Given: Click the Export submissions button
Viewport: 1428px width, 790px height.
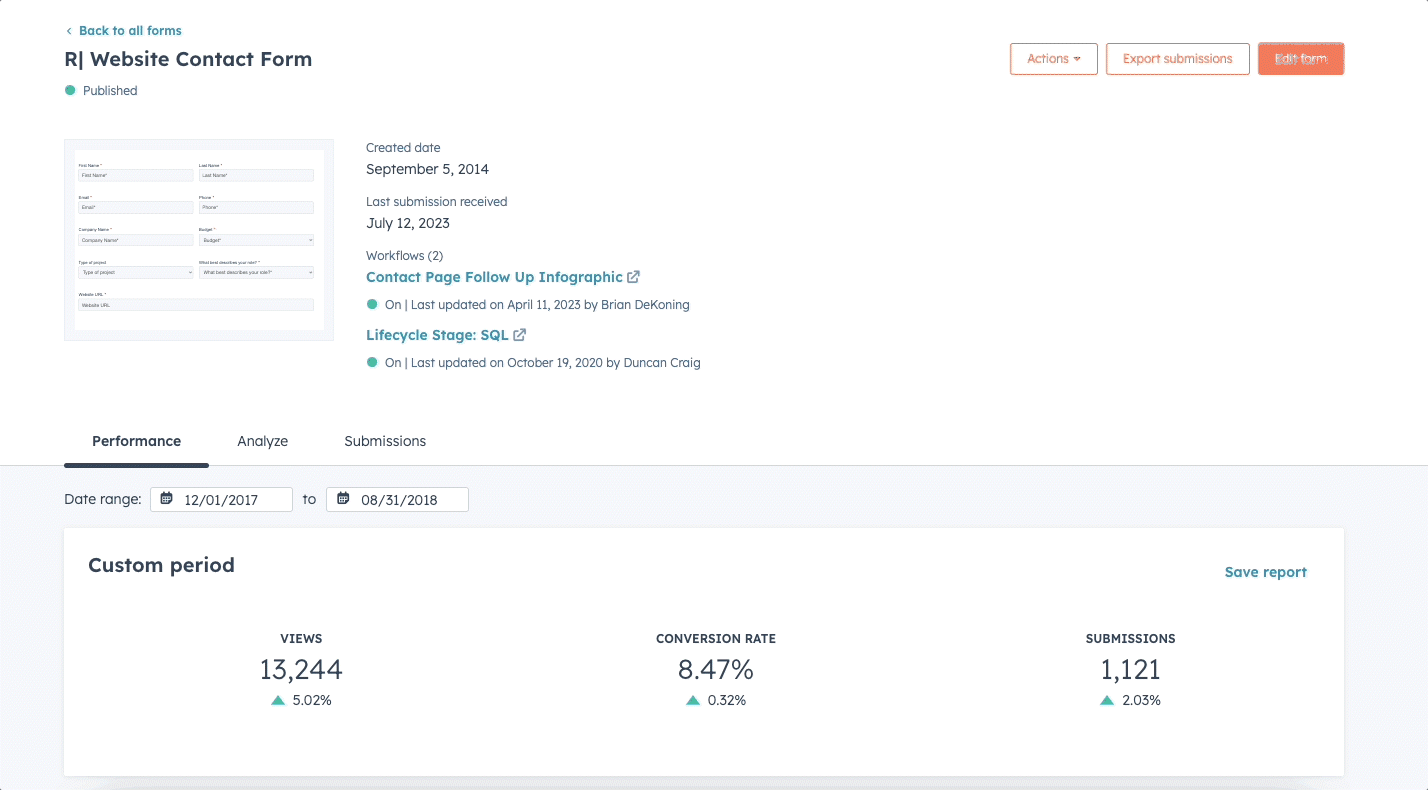Looking at the screenshot, I should (1177, 58).
